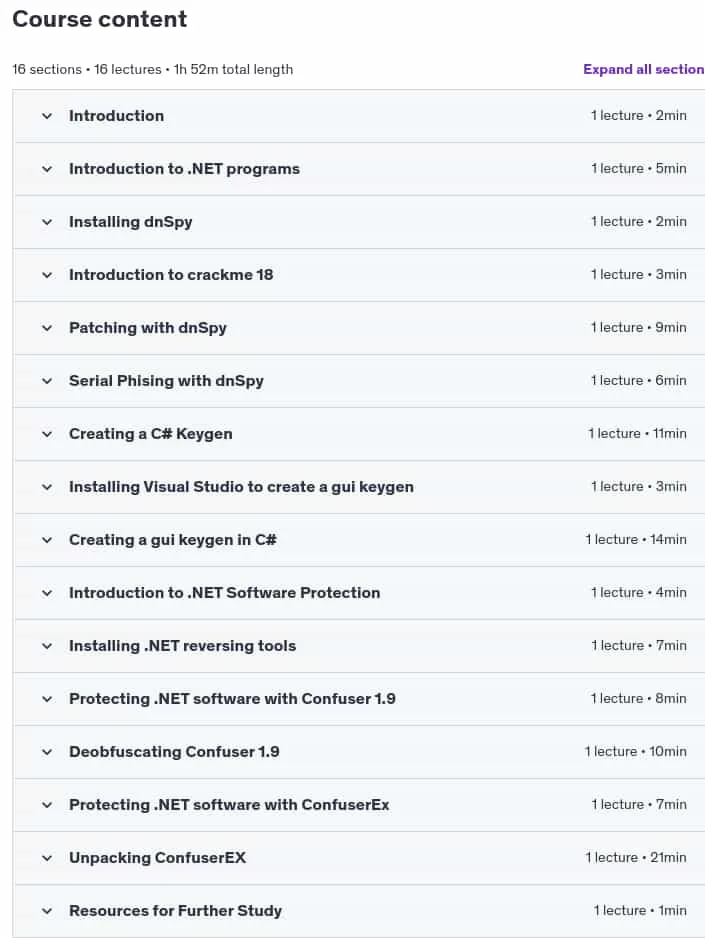Expand chevron next to Deobfuscating Confuser 1.9

(x=47, y=752)
